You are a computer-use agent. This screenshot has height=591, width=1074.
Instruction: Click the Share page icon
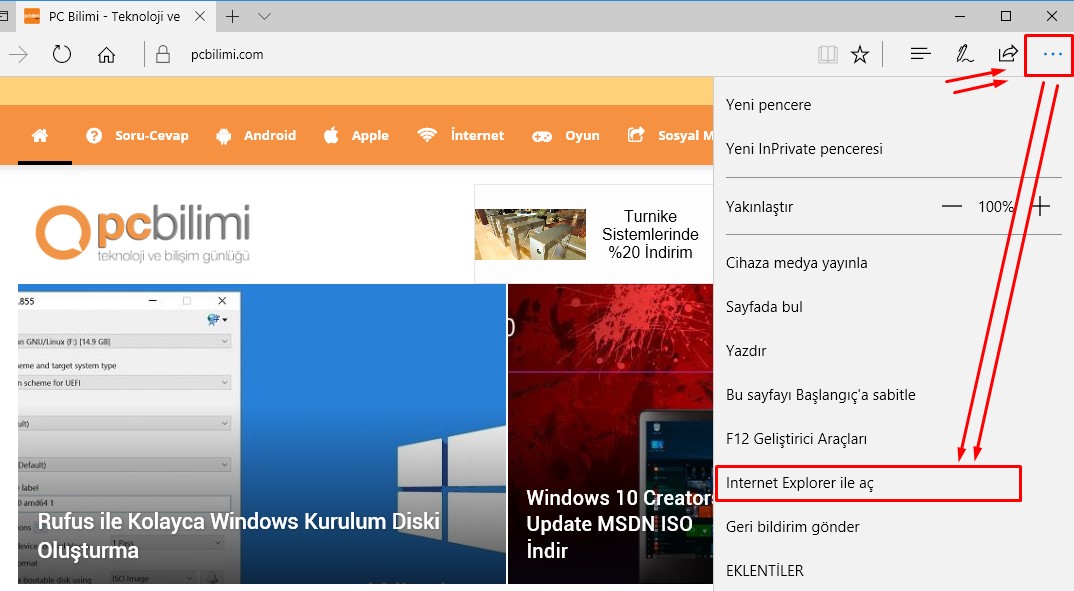1008,54
